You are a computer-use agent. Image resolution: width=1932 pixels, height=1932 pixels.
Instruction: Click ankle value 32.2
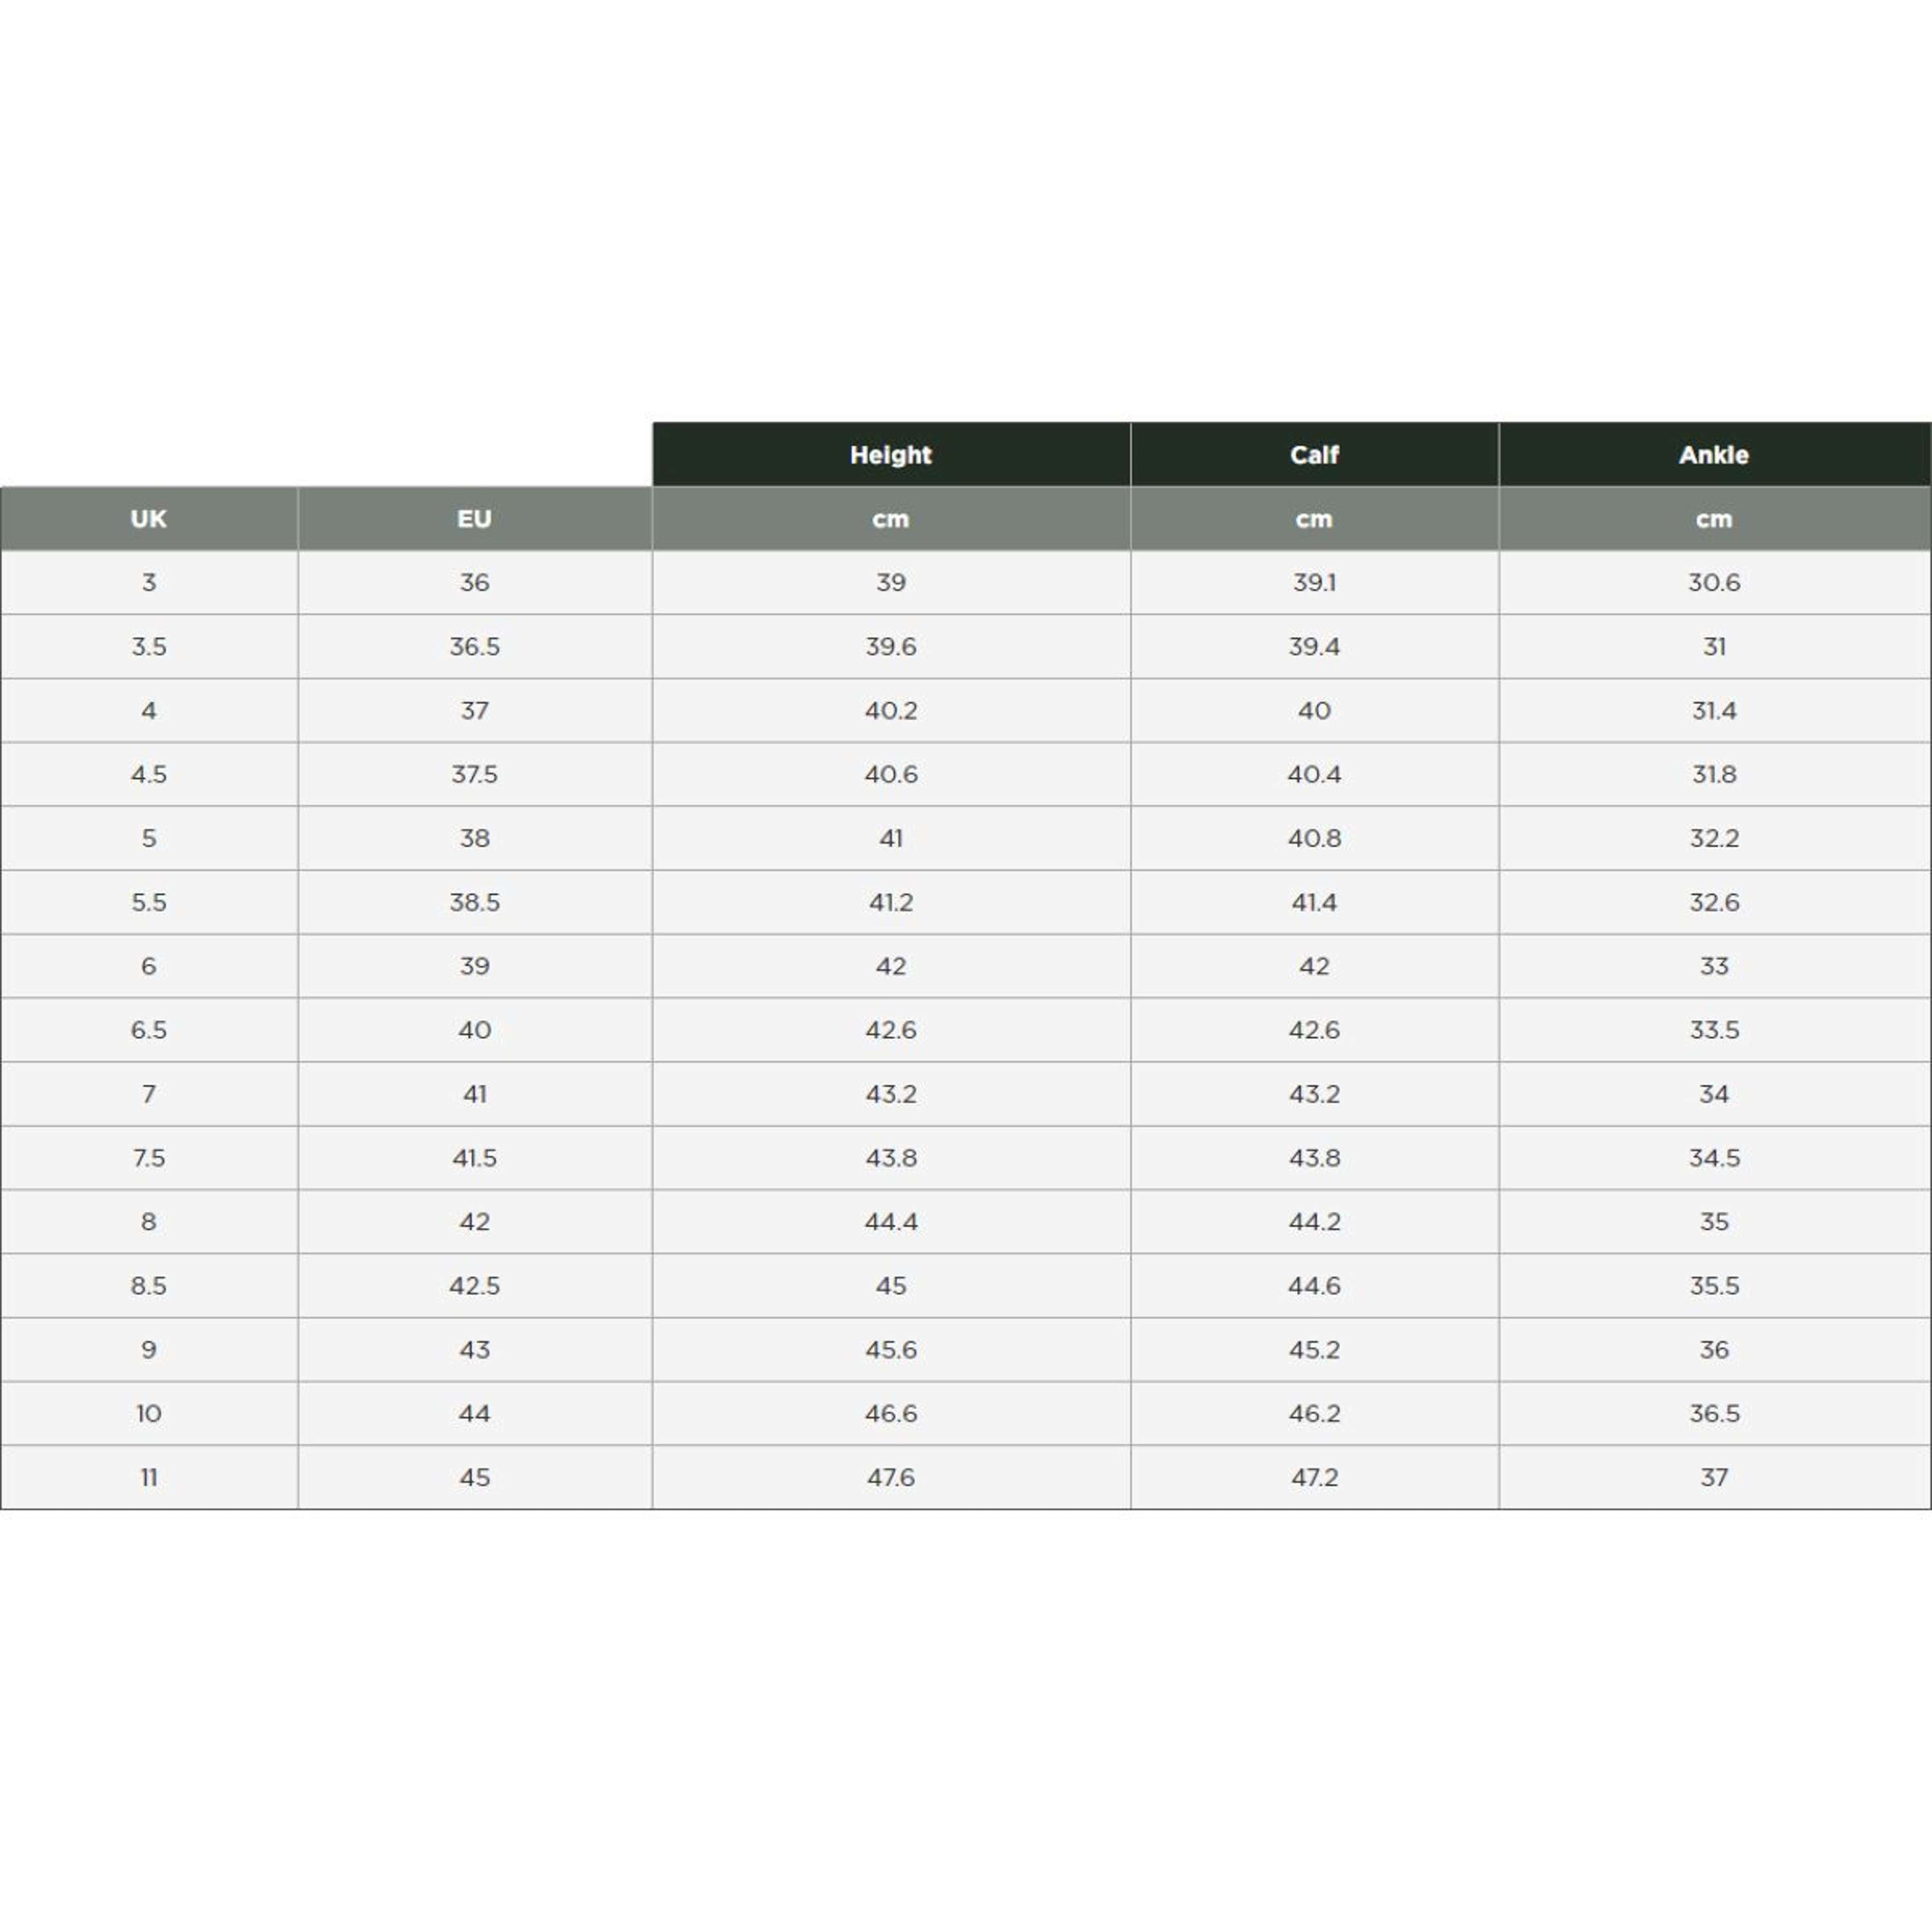pos(1714,838)
